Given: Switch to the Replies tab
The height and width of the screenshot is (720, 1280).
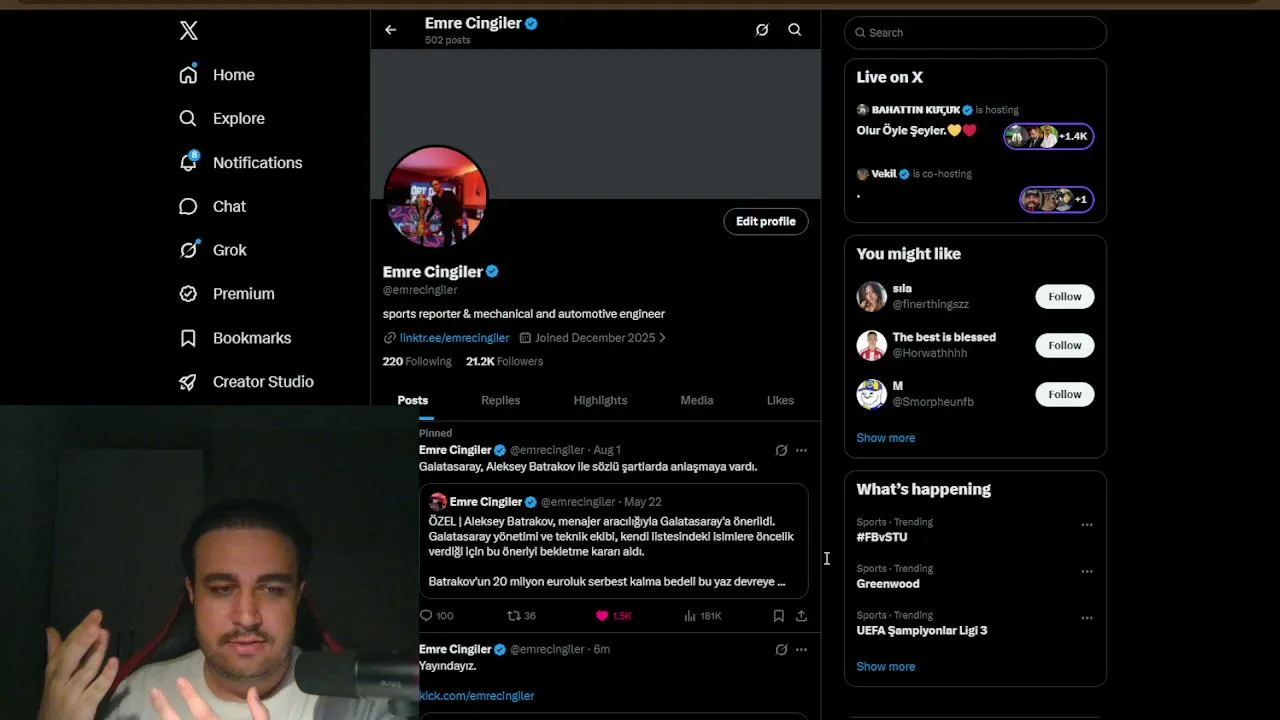Looking at the screenshot, I should (501, 400).
